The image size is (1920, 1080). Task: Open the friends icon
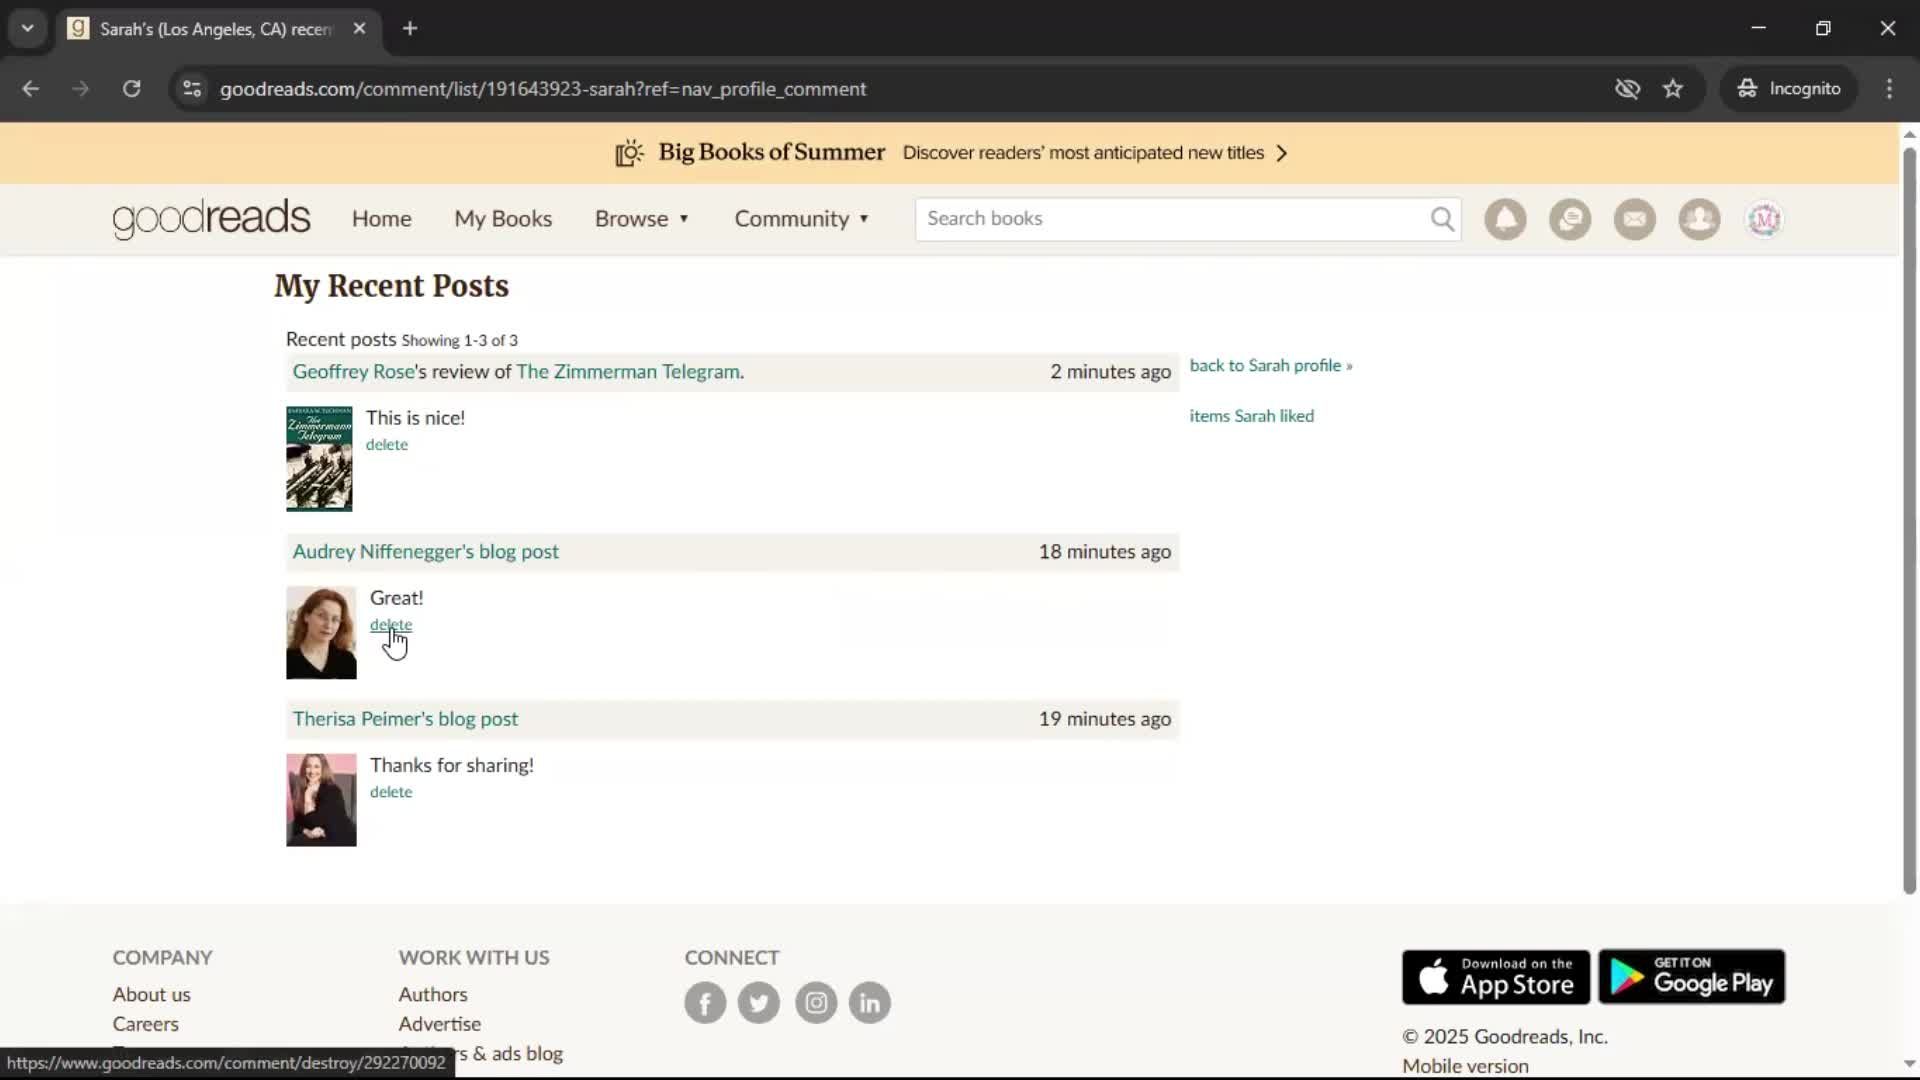(1699, 219)
